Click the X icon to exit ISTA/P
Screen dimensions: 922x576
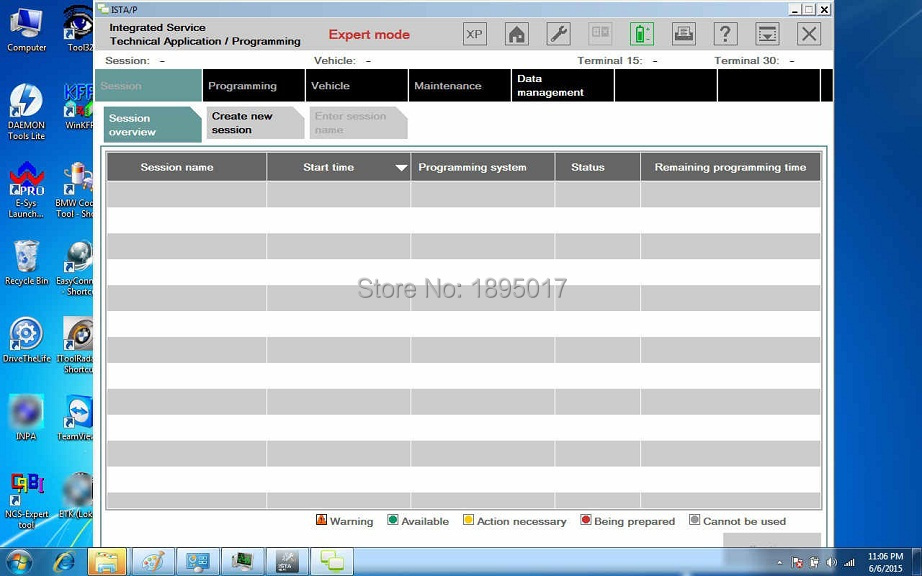pyautogui.click(x=808, y=34)
